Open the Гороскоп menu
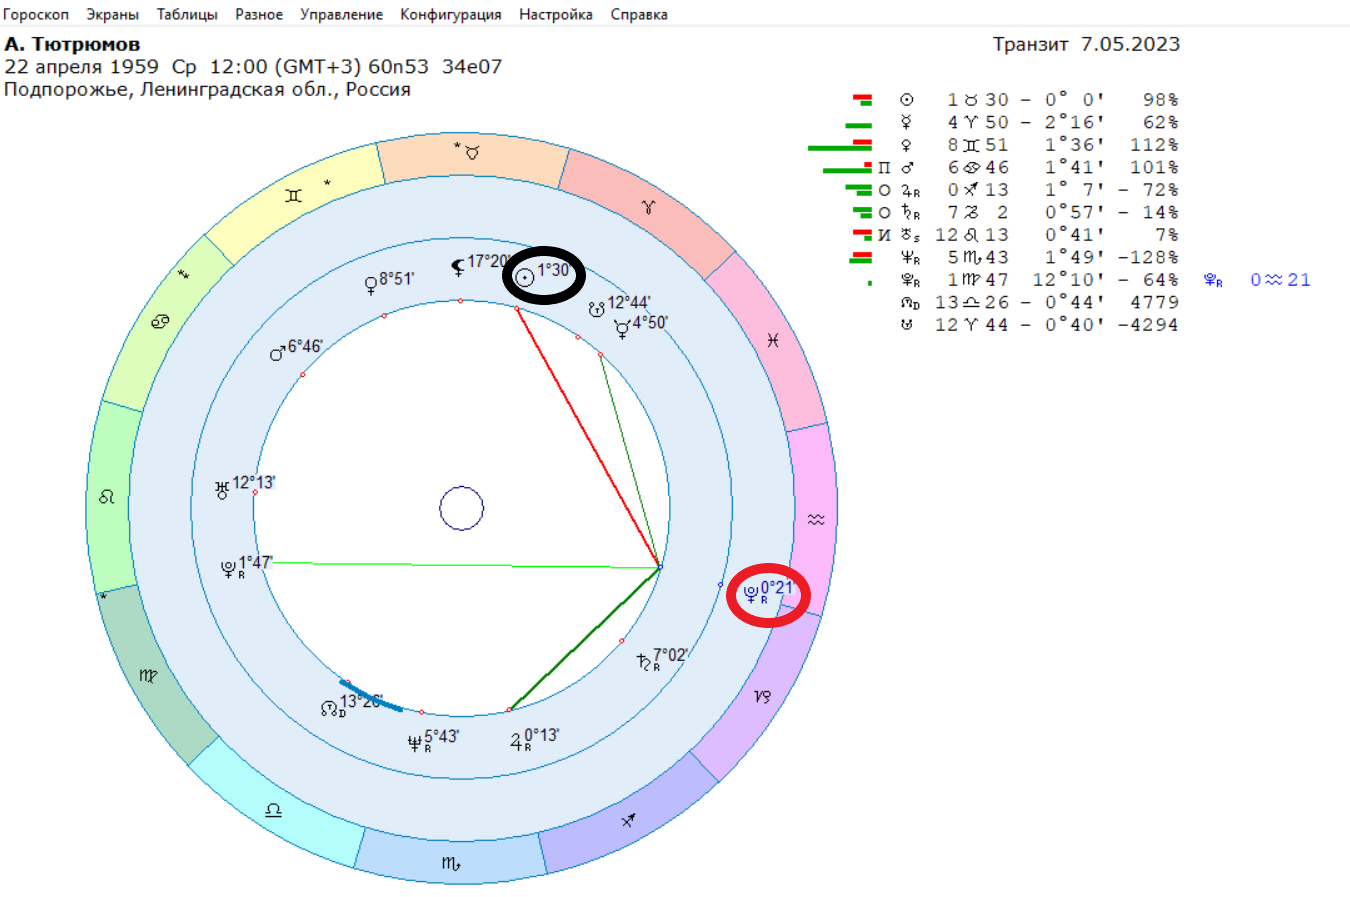 36,14
